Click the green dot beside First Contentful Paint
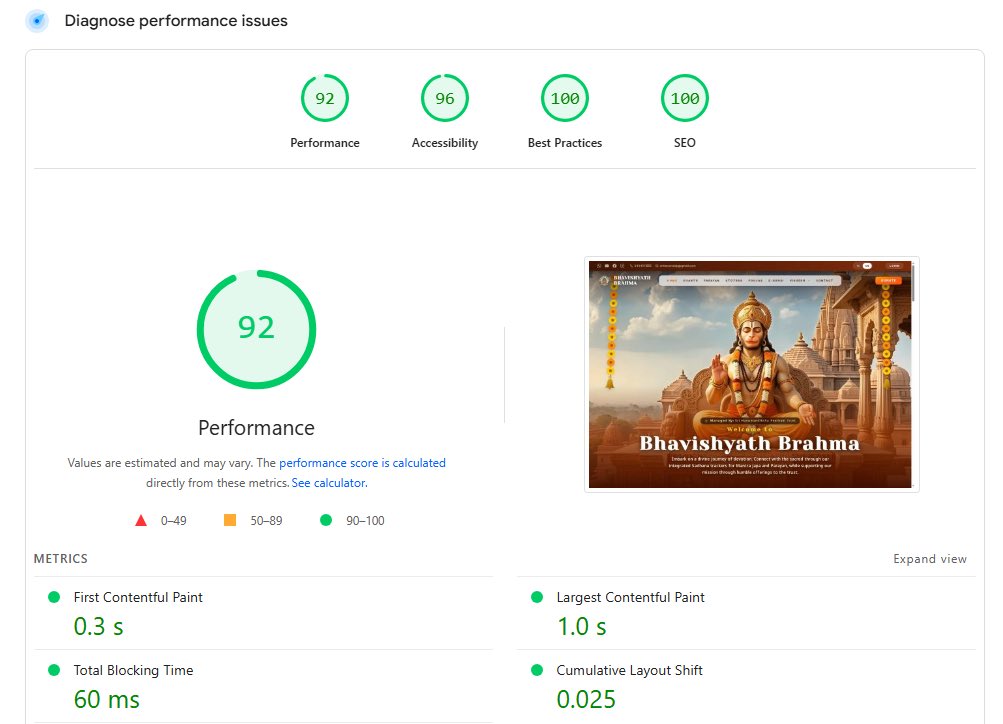 (54, 597)
